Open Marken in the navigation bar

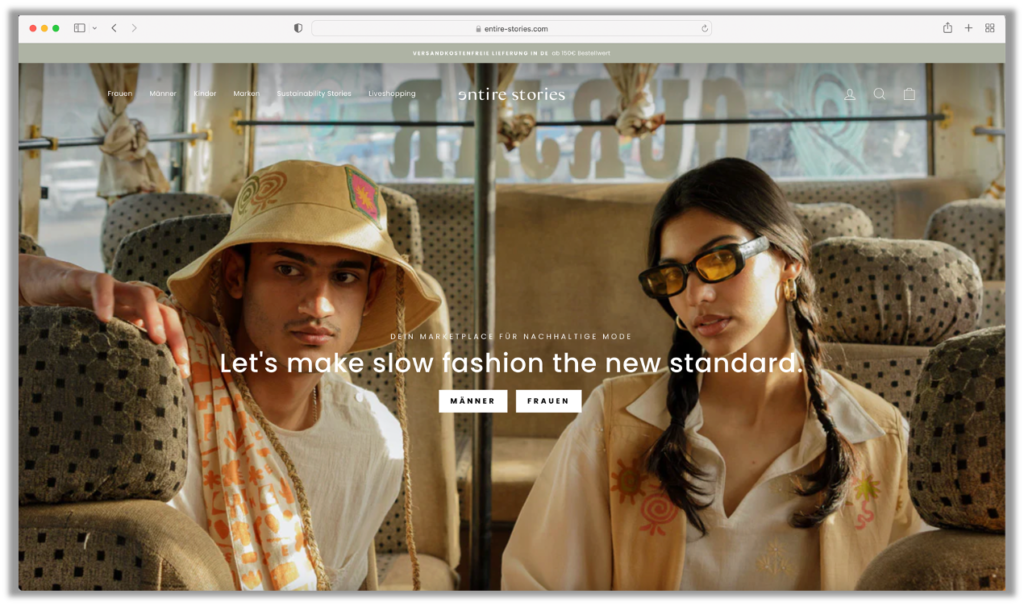pos(246,94)
